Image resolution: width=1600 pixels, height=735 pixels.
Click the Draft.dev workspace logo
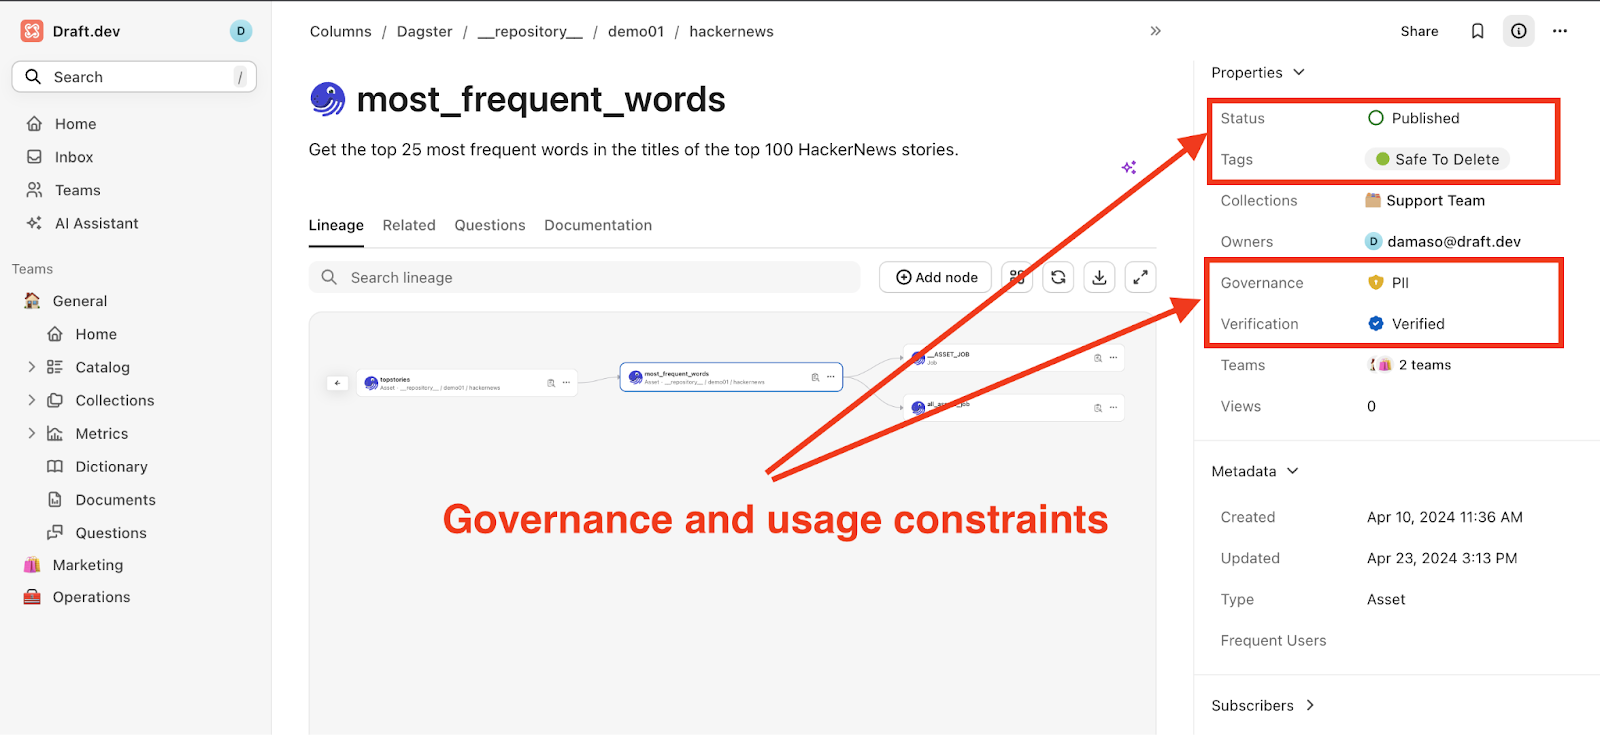(x=32, y=31)
